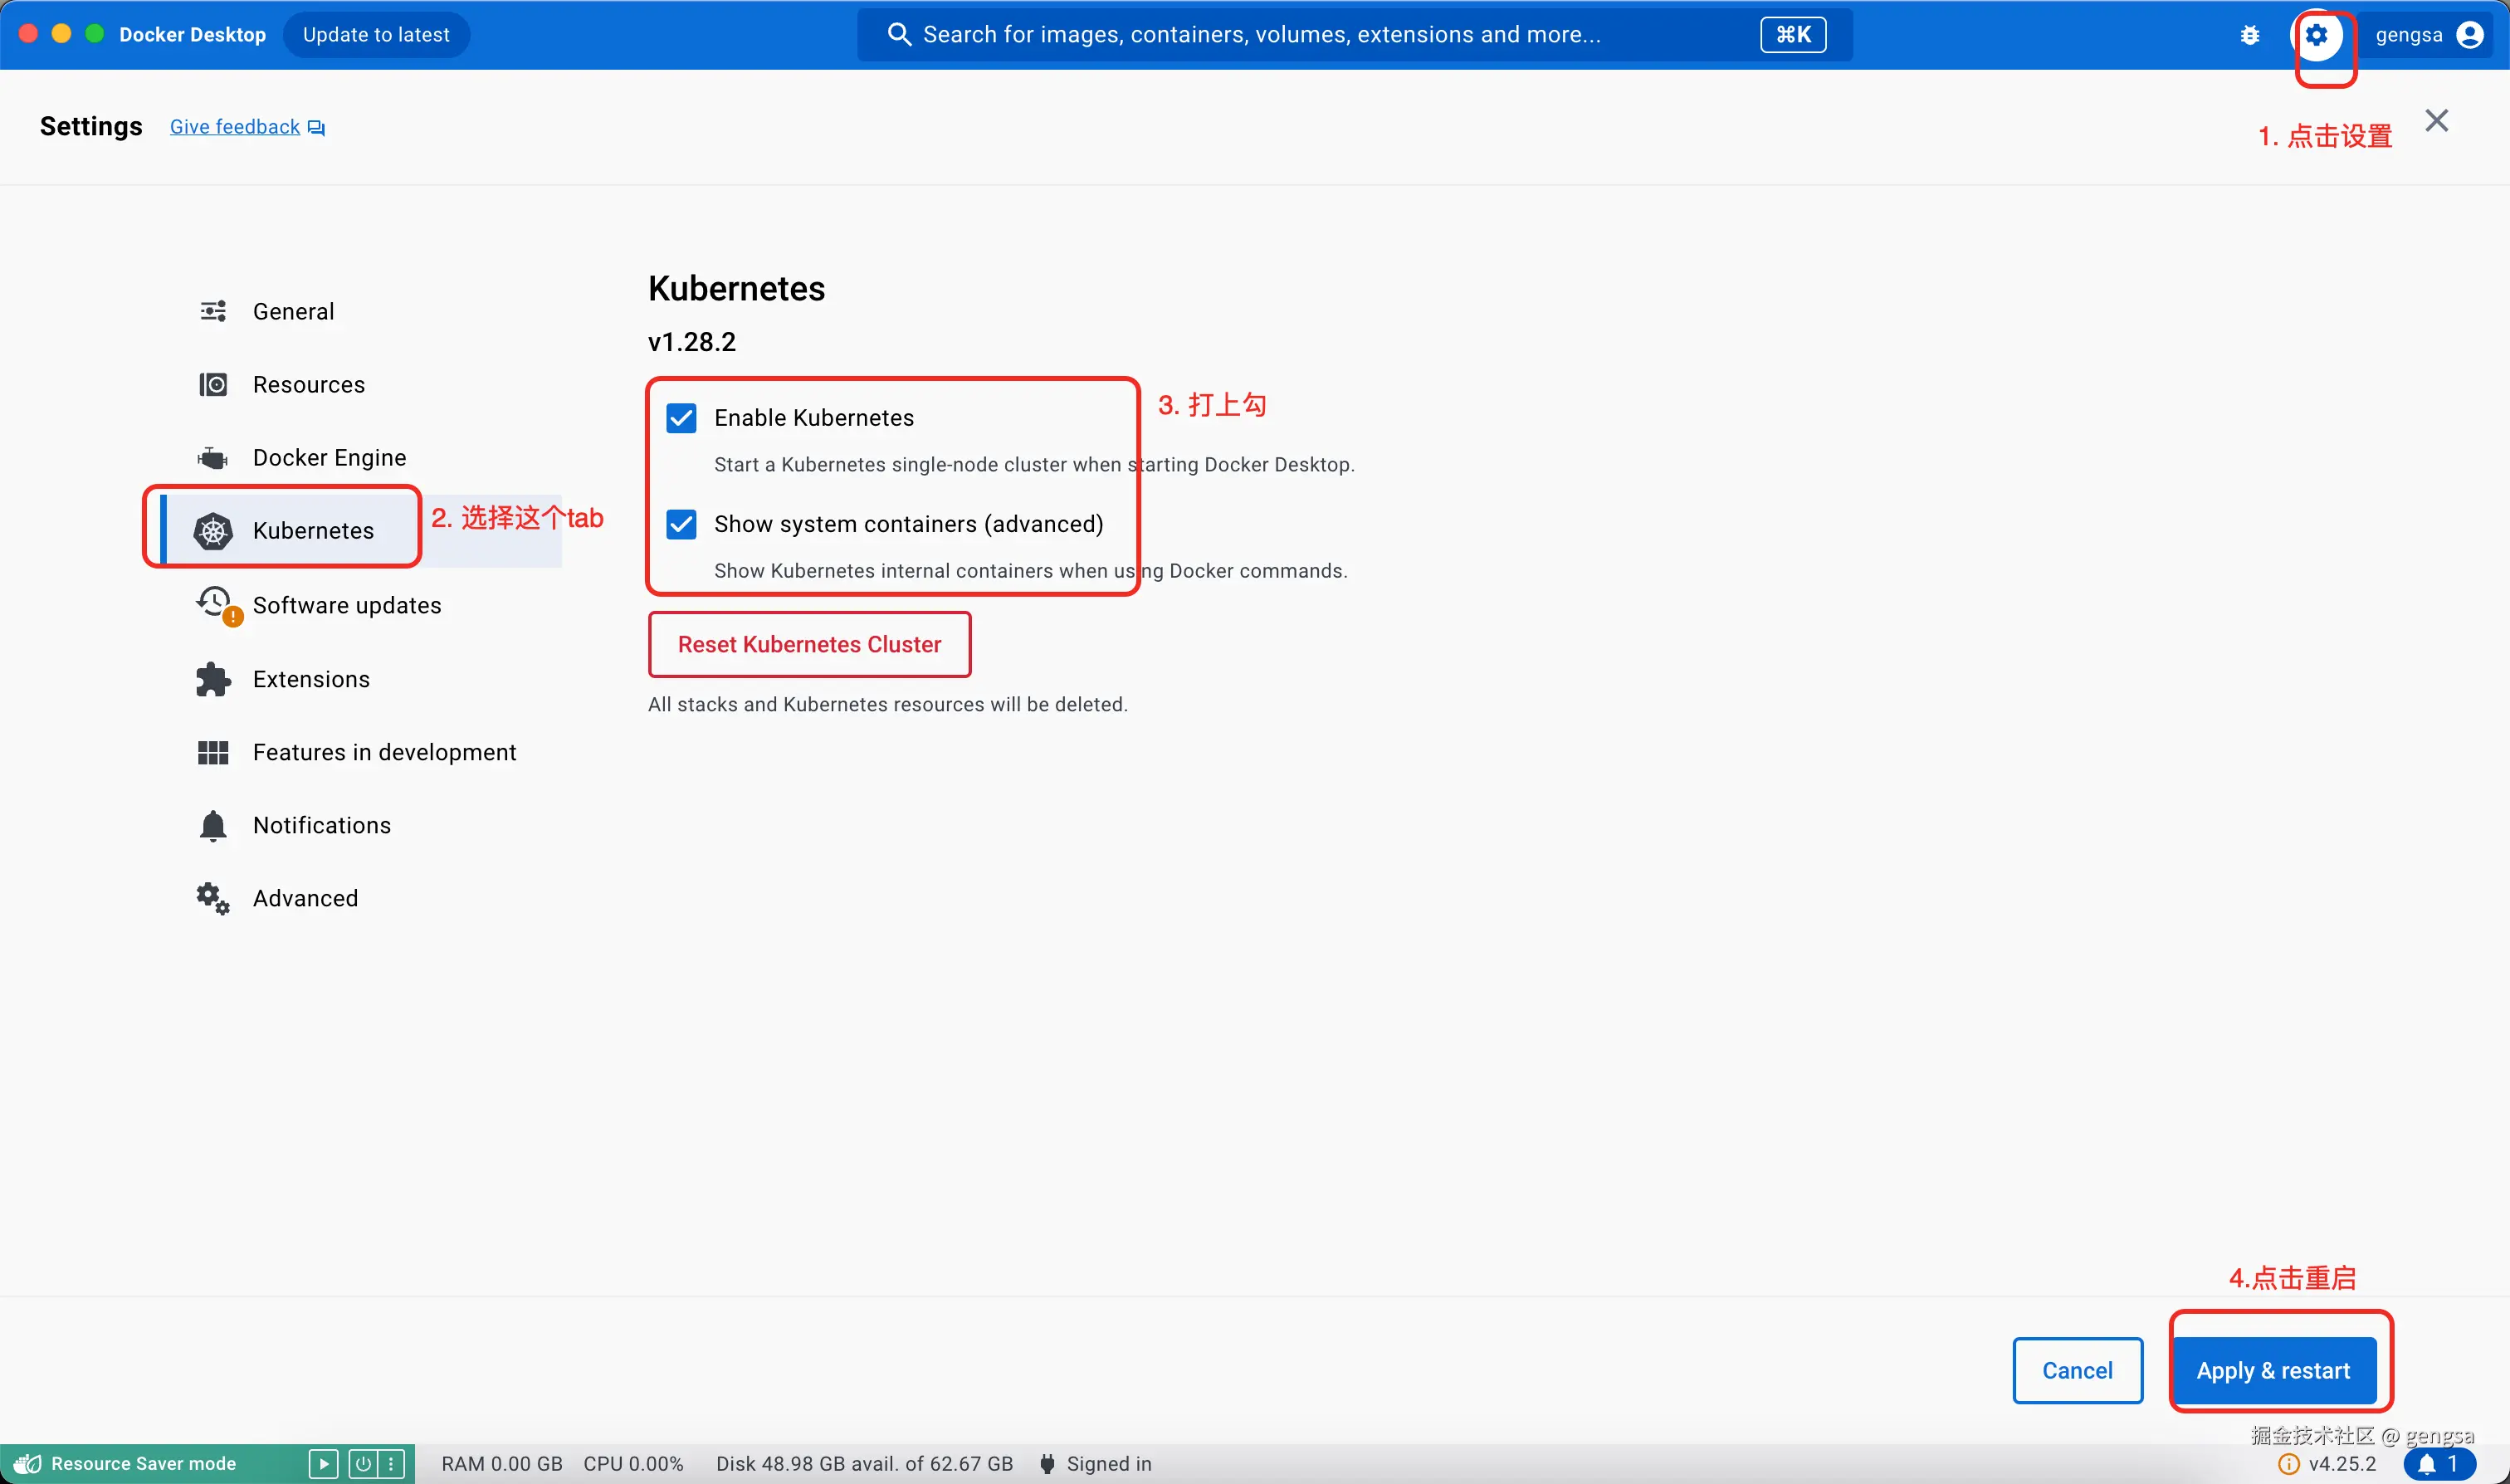Click the version v4.25.2 info icon

click(x=2288, y=1464)
